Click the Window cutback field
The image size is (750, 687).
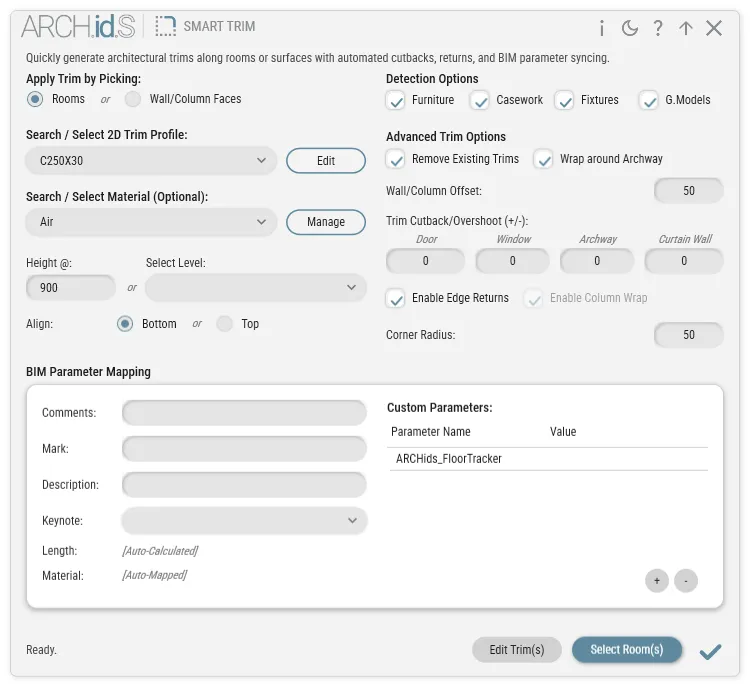[512, 261]
